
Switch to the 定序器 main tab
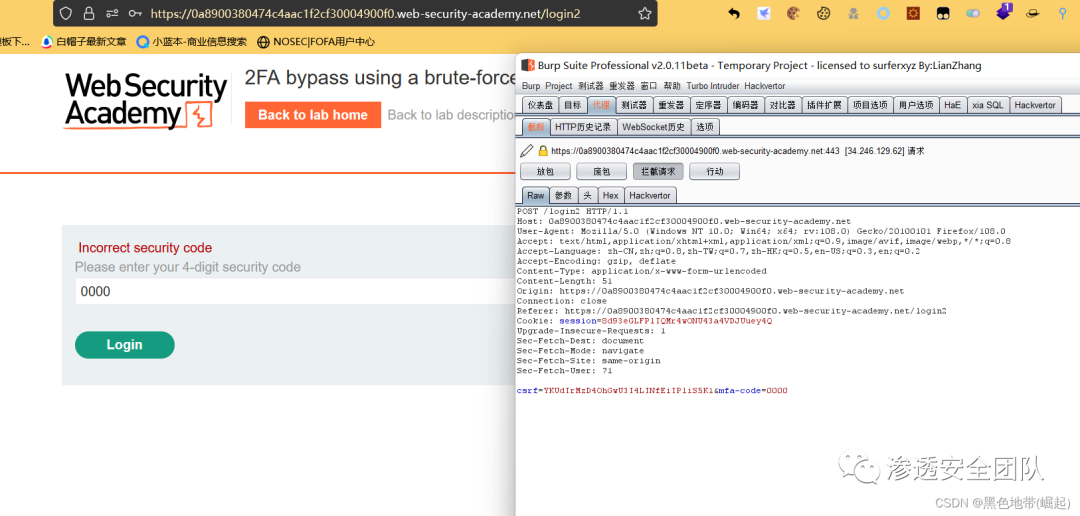click(707, 105)
